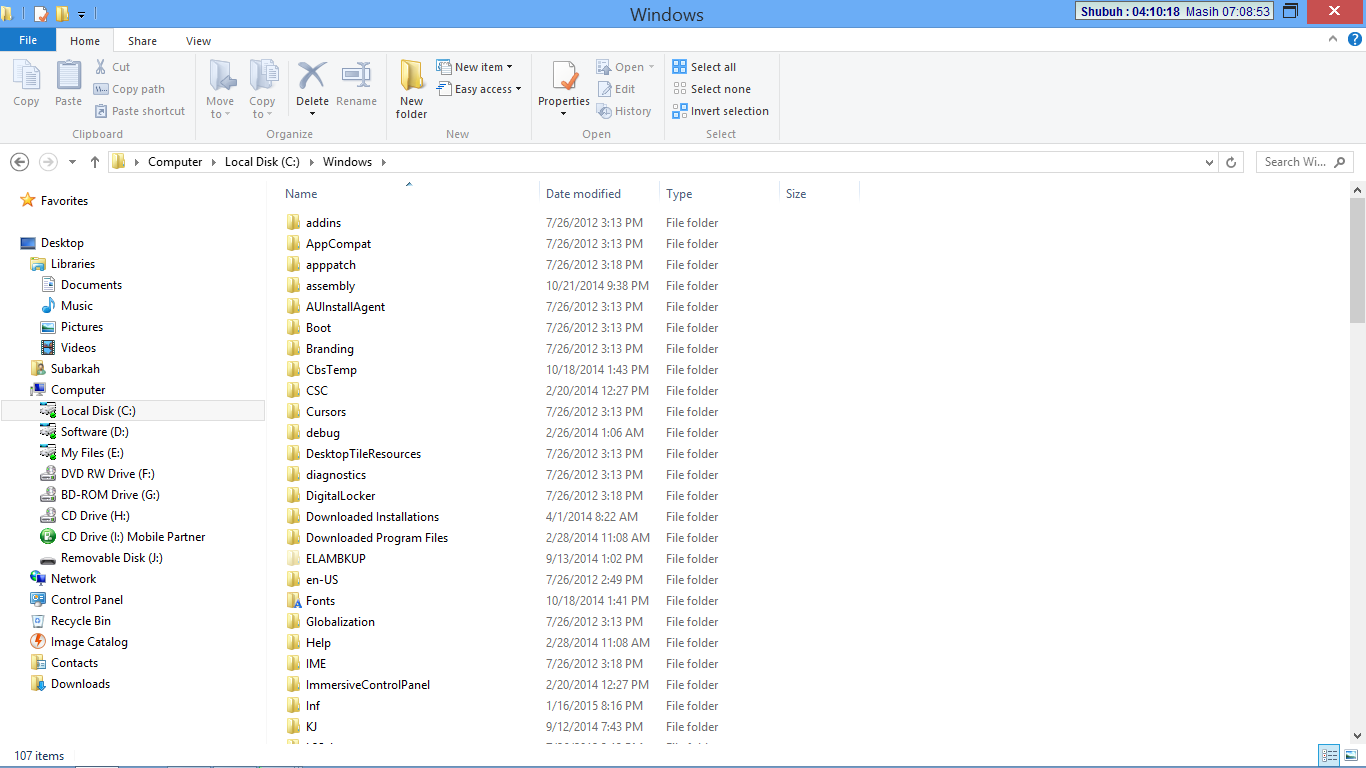Expand the address bar history dropdown
1366x768 pixels.
click(1209, 162)
